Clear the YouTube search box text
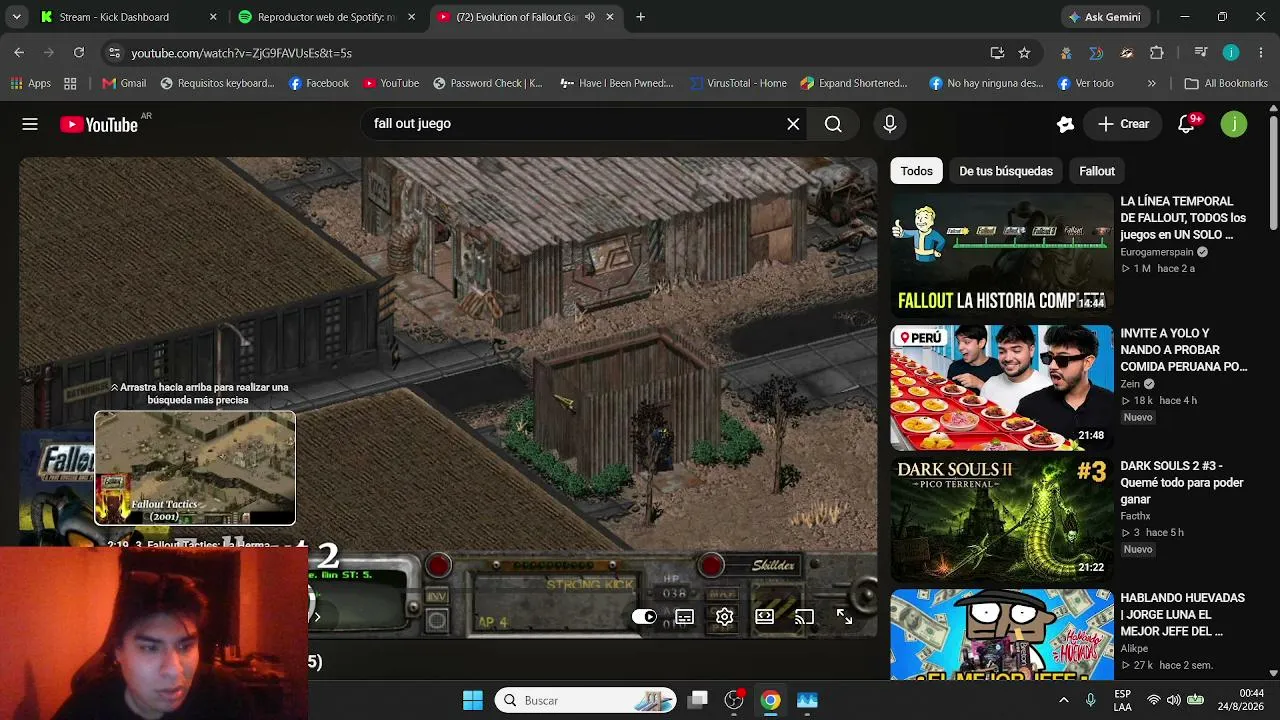 click(793, 124)
